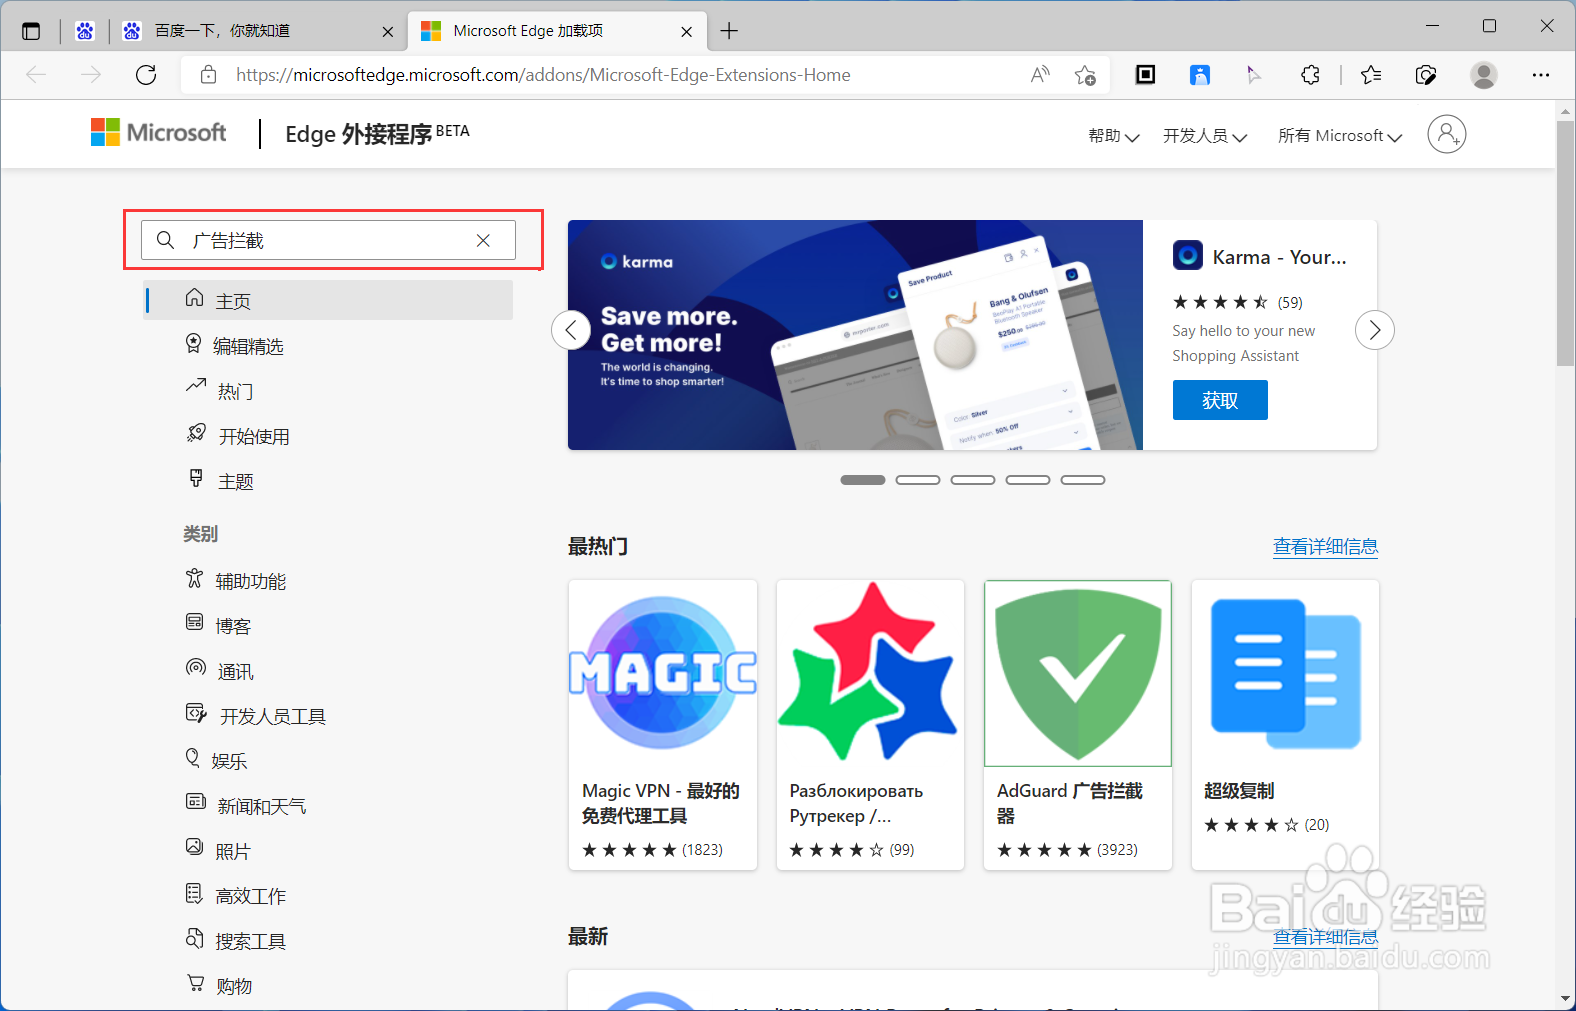Screen dimensions: 1576x1011
Task: Click the Karma carousel banner image
Action: pos(855,335)
